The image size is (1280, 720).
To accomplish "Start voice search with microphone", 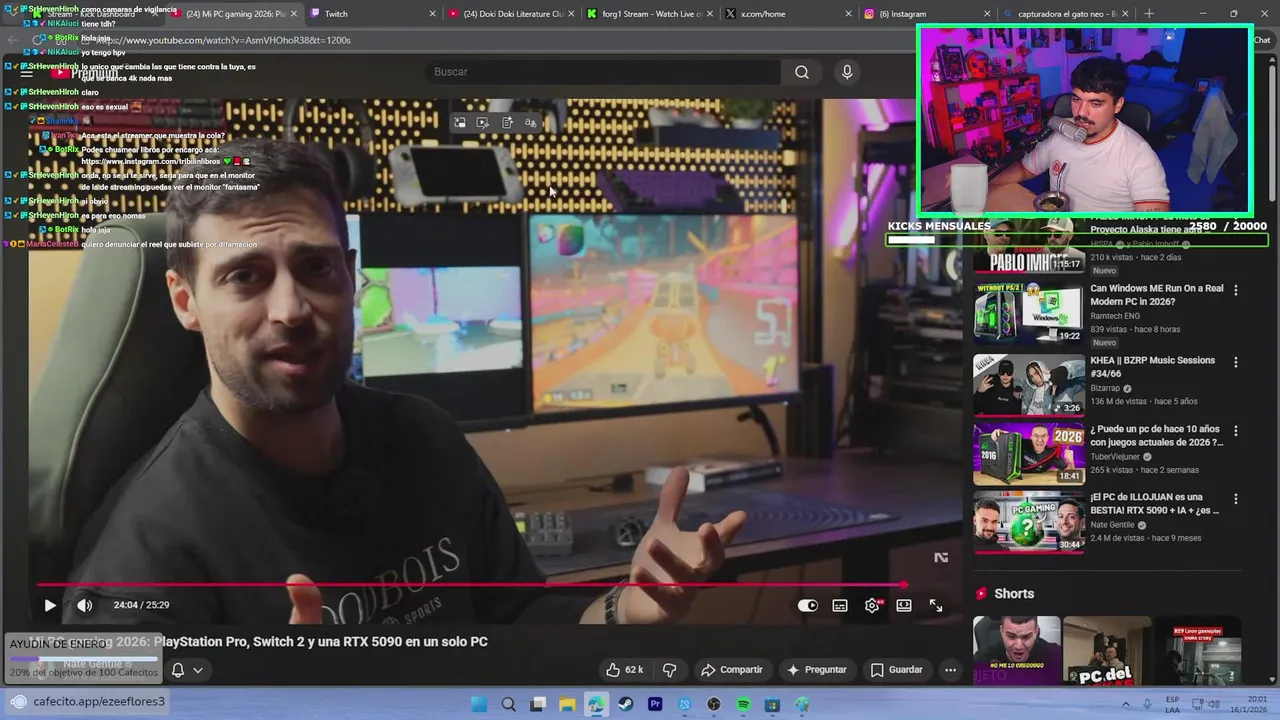I will tap(847, 72).
